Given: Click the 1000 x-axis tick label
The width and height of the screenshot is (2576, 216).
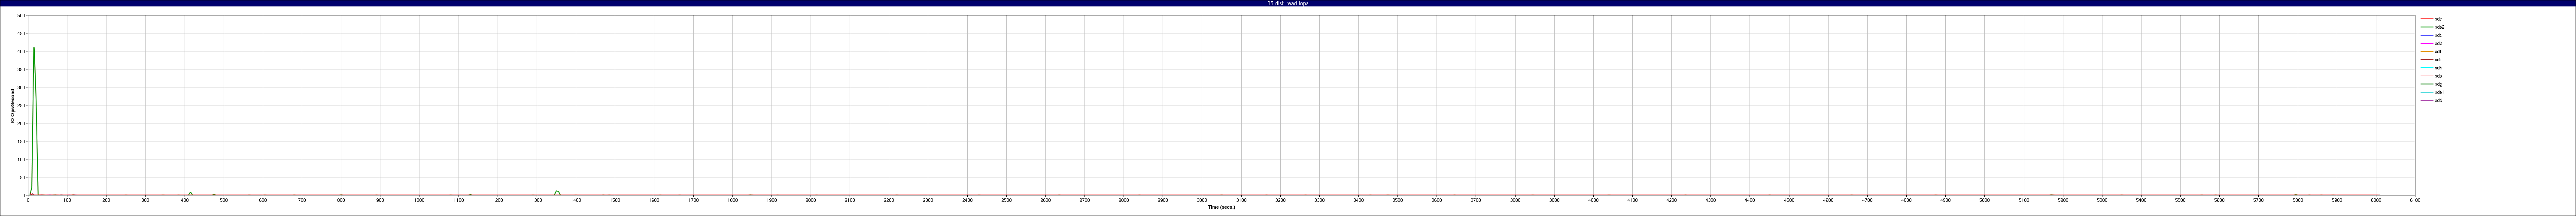Looking at the screenshot, I should (x=419, y=200).
